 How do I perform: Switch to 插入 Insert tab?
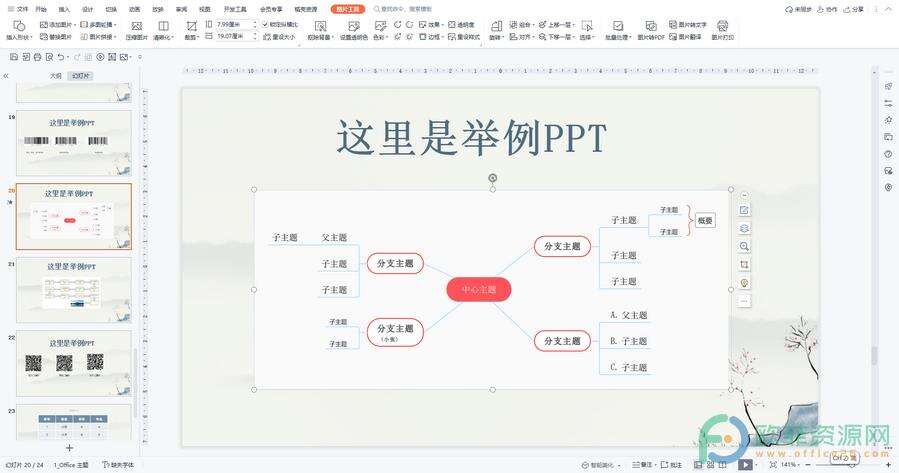(64, 9)
